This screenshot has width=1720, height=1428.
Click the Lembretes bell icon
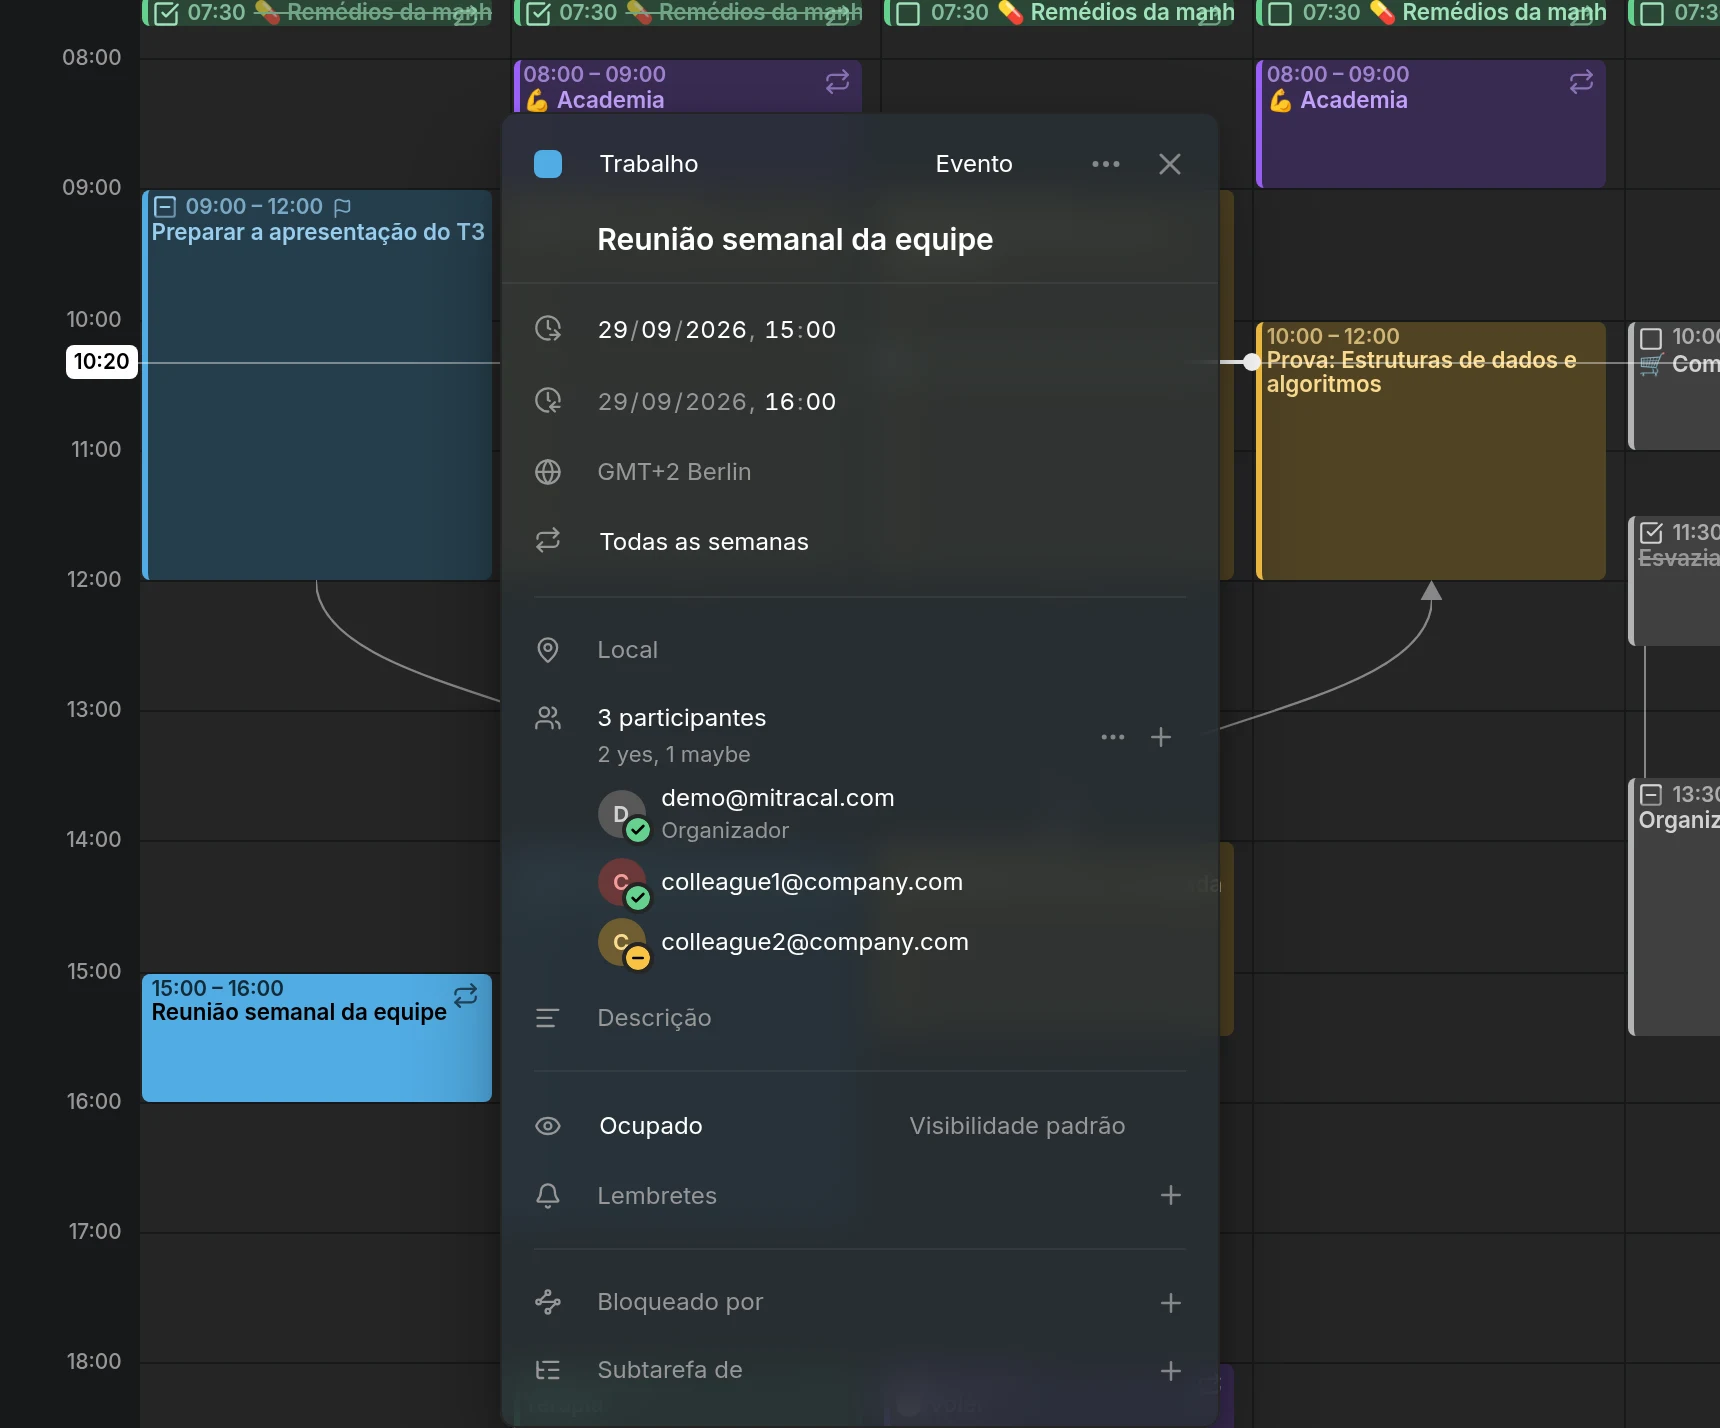(548, 1196)
